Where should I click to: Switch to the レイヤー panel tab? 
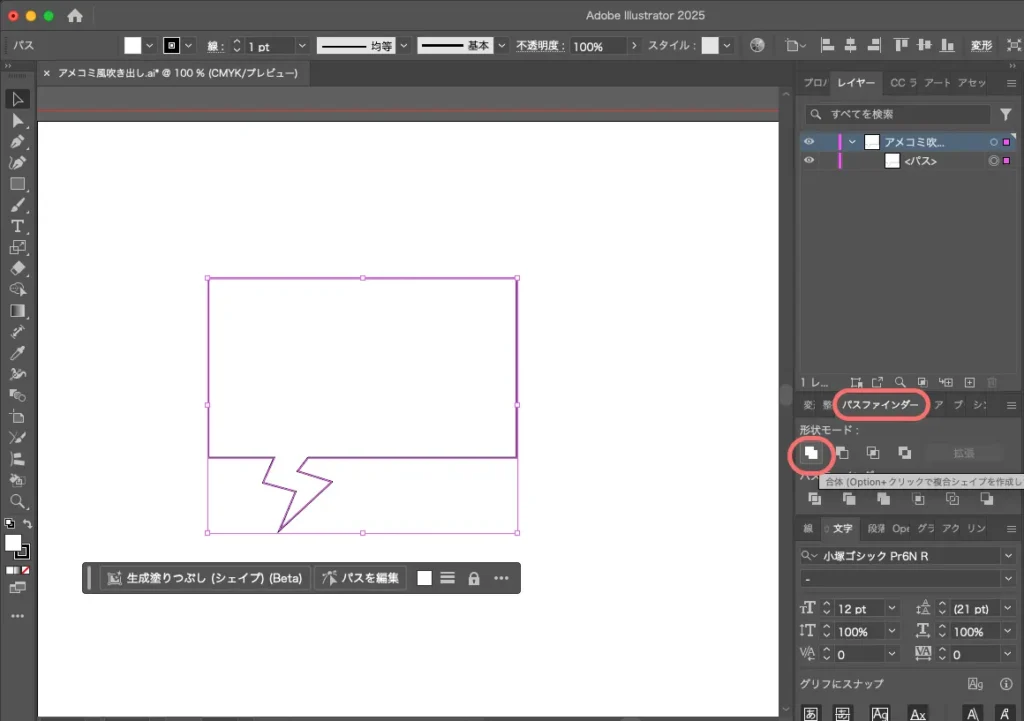coord(857,83)
